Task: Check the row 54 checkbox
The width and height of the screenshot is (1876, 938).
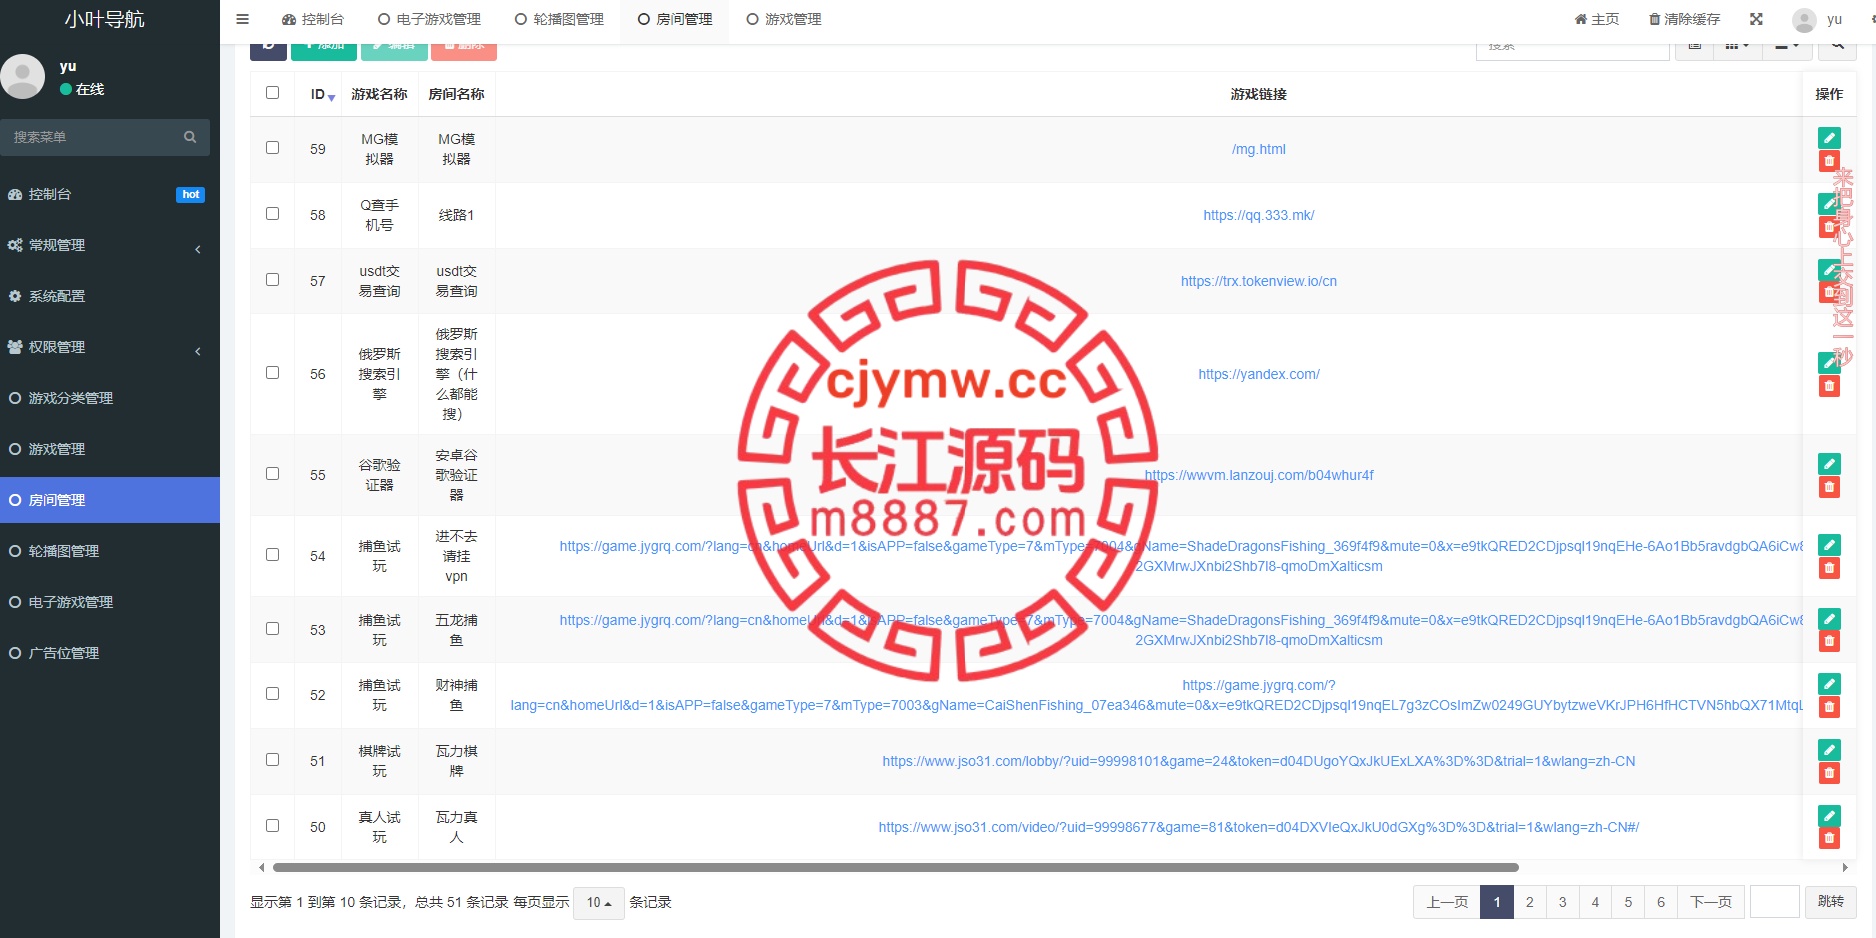Action: coord(272,555)
